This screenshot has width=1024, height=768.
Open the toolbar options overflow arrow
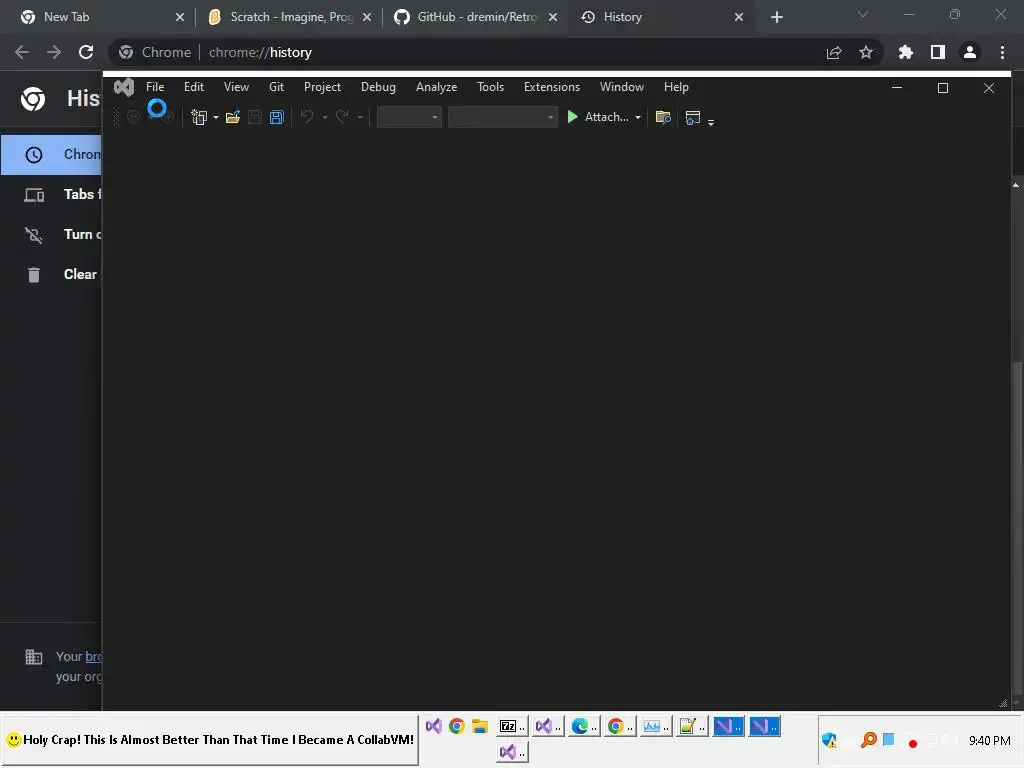pos(711,121)
